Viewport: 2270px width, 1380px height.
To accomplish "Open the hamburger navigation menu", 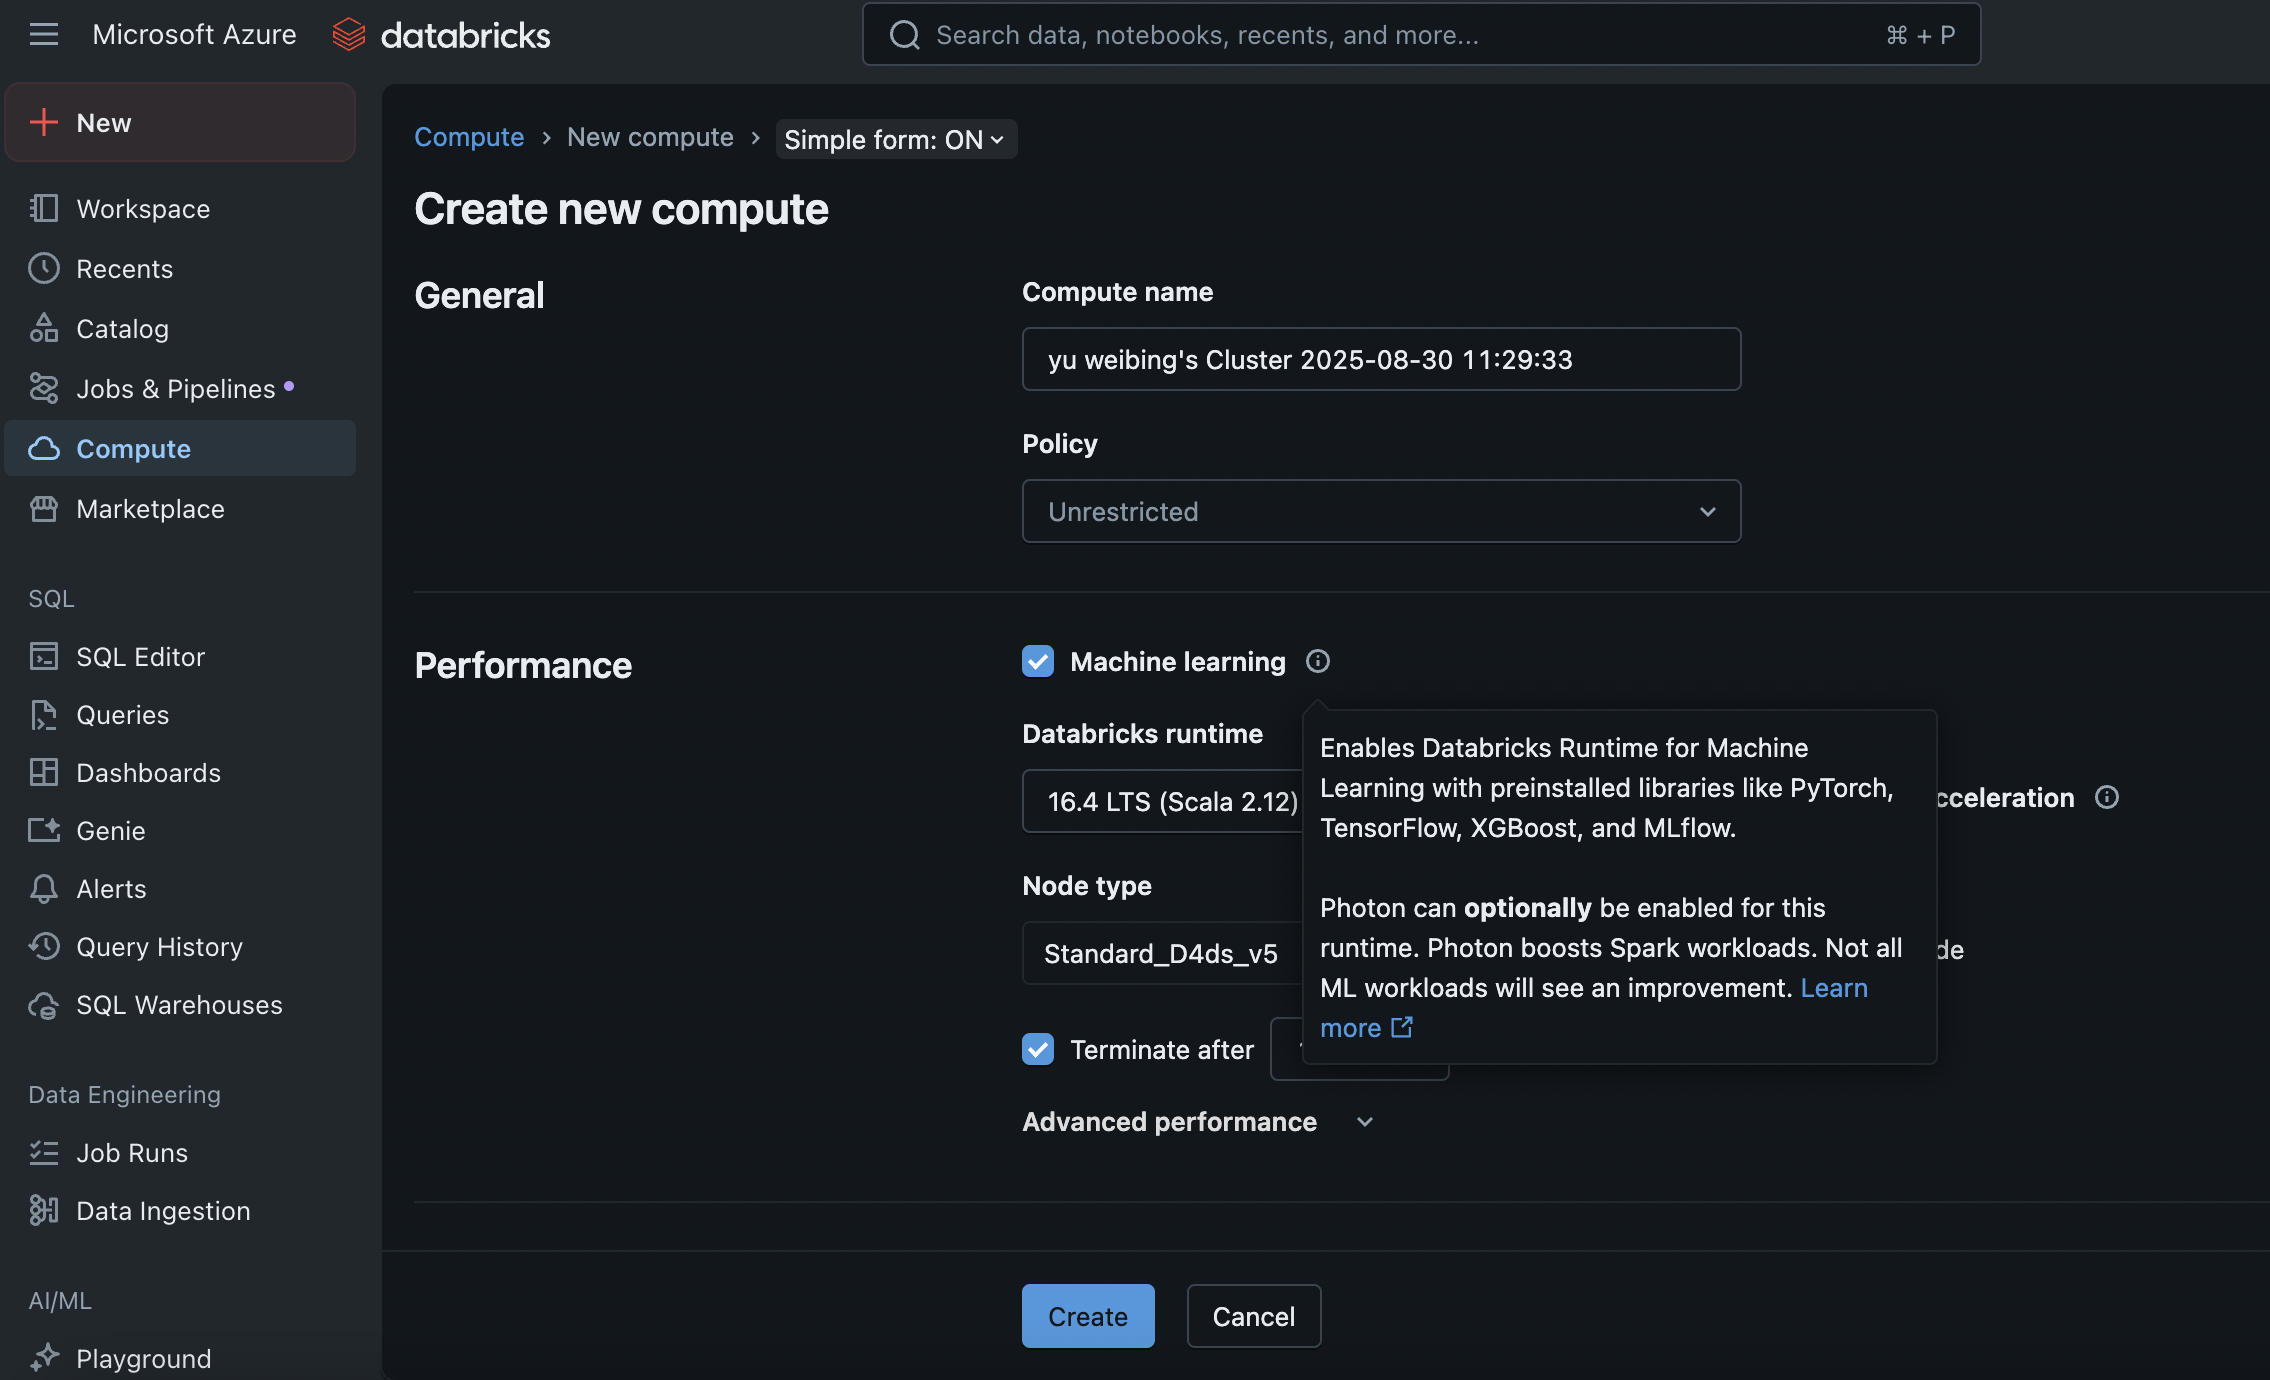I will click(x=44, y=35).
